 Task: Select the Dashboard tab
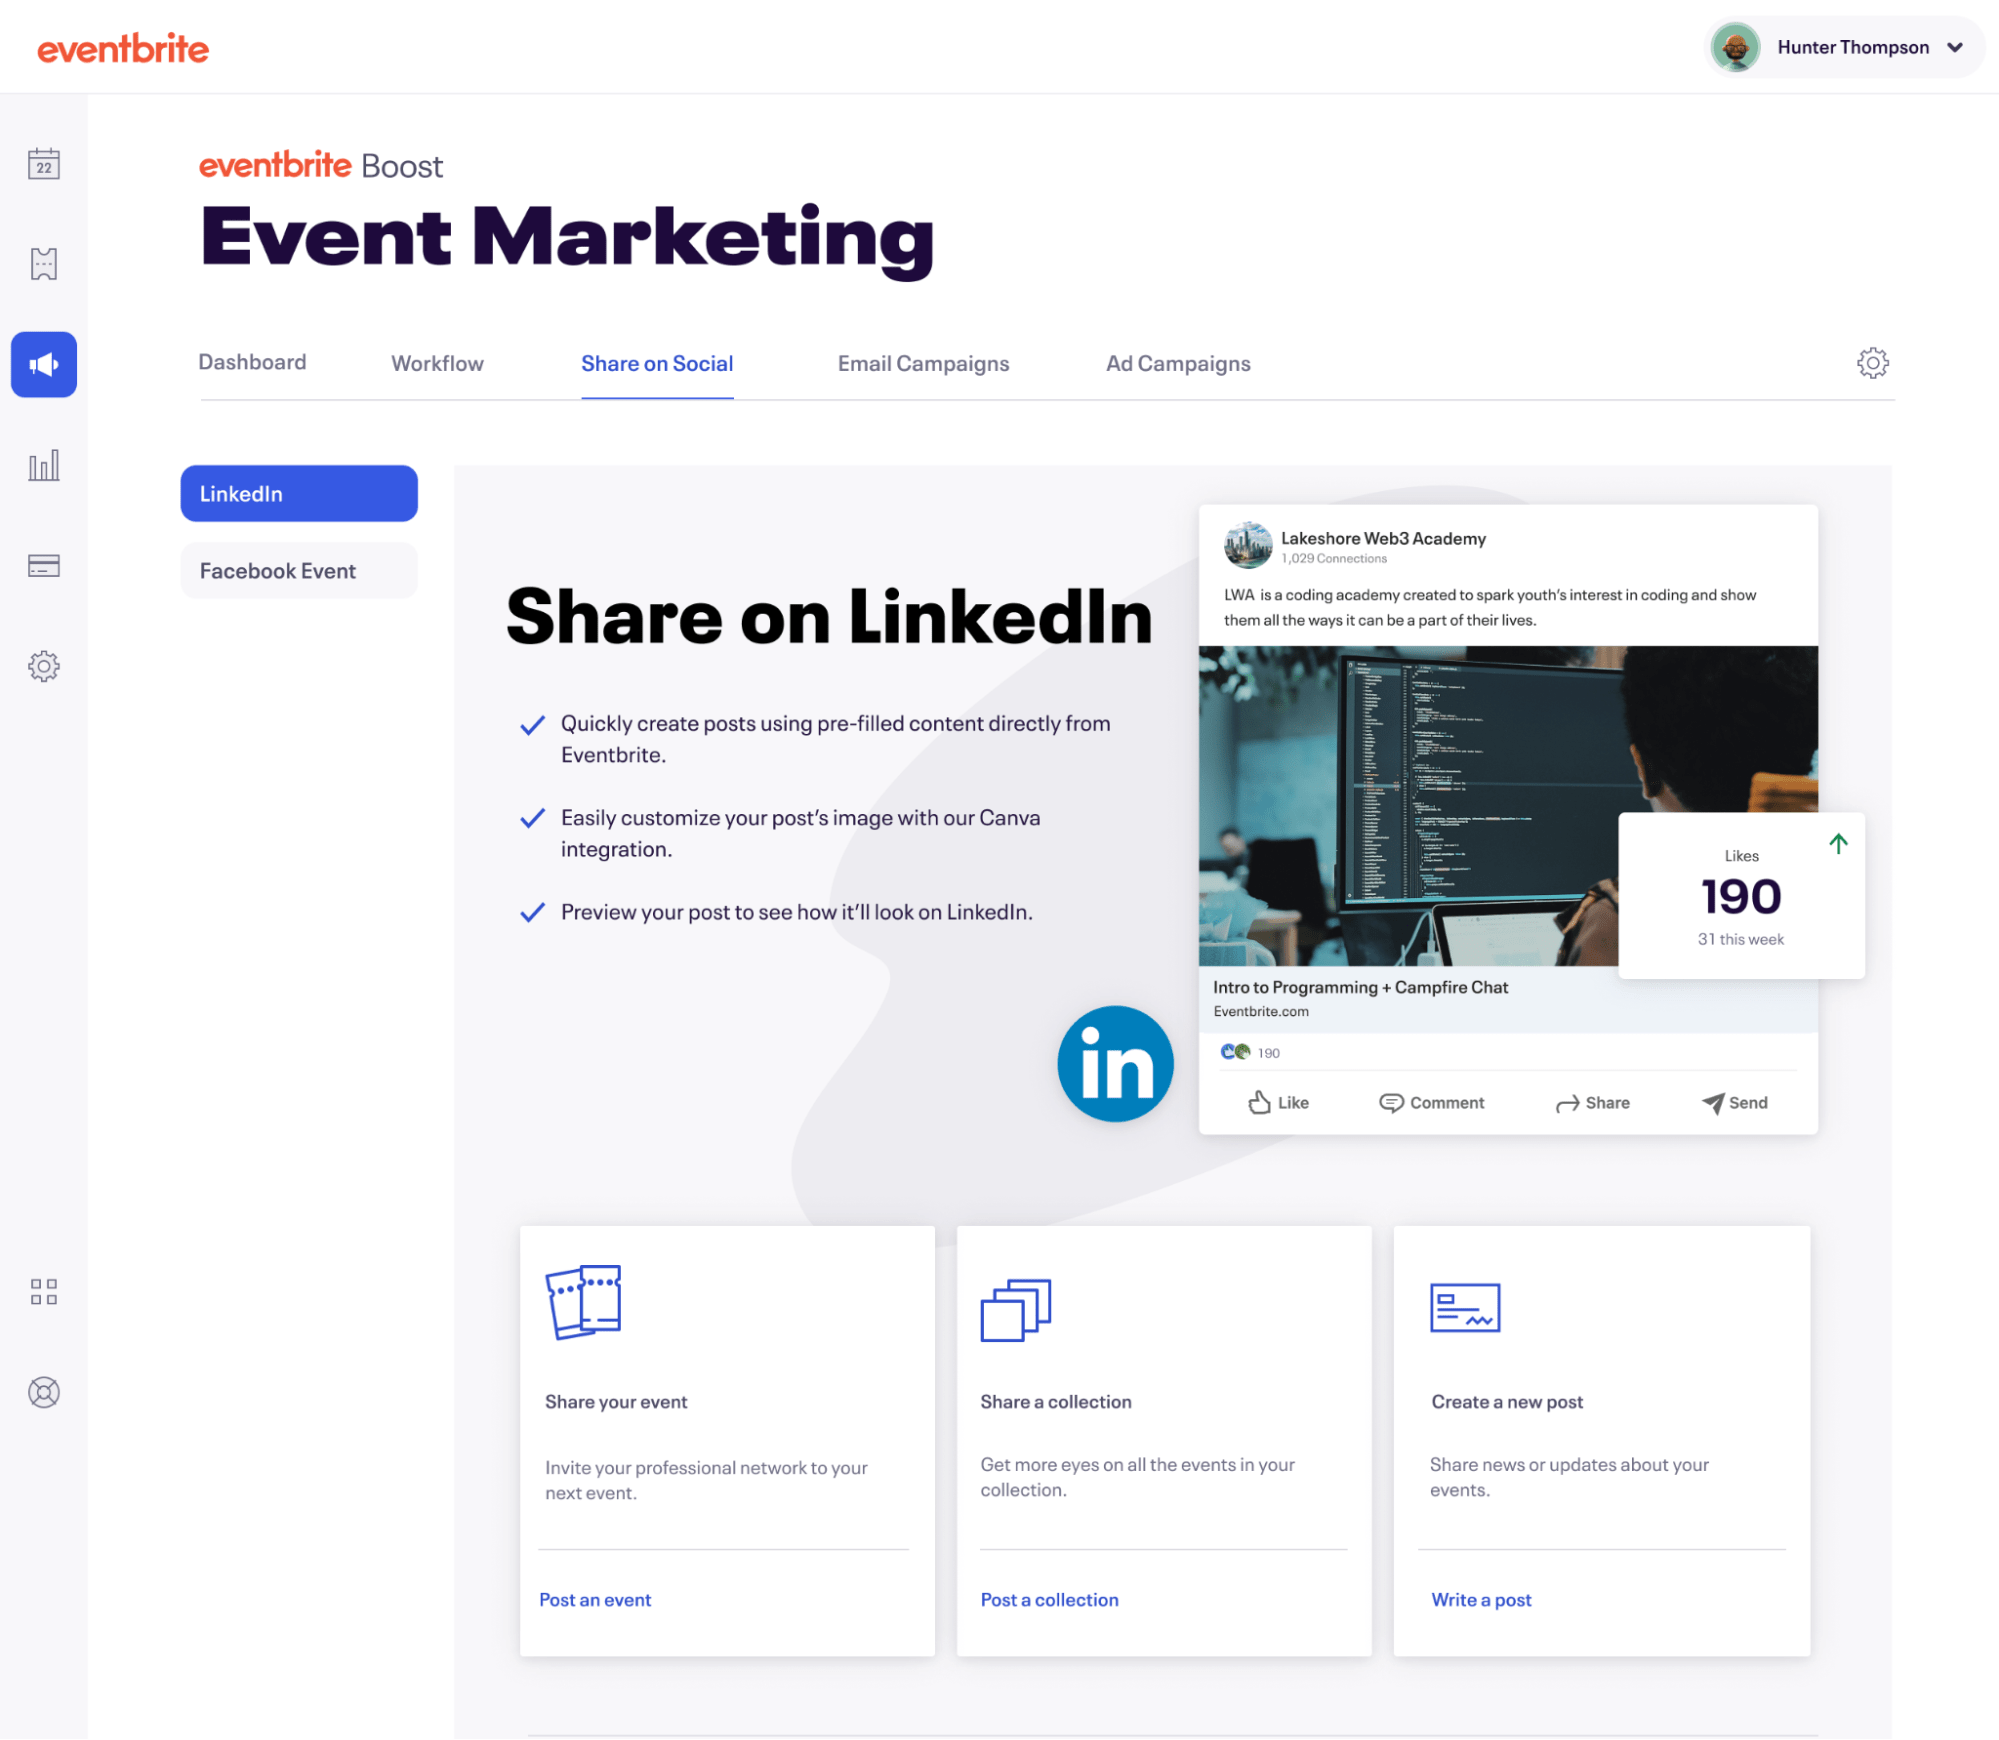tap(253, 364)
